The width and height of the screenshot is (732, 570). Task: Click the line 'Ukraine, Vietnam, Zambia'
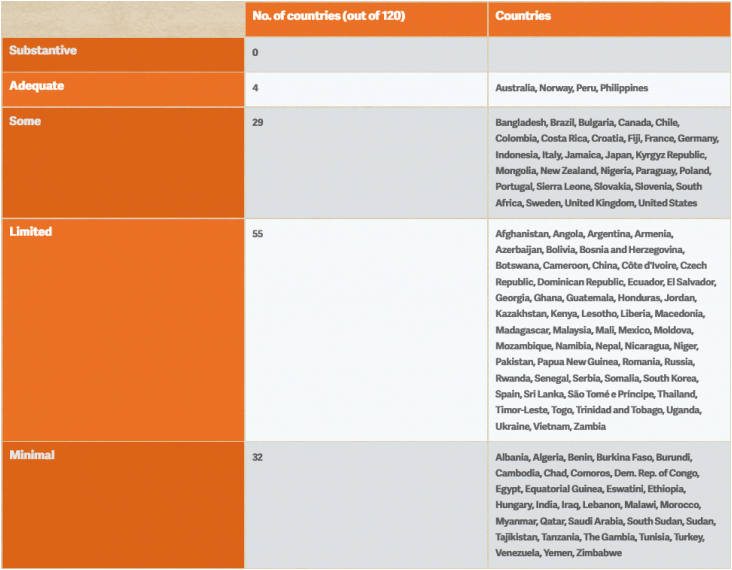[x=550, y=426]
